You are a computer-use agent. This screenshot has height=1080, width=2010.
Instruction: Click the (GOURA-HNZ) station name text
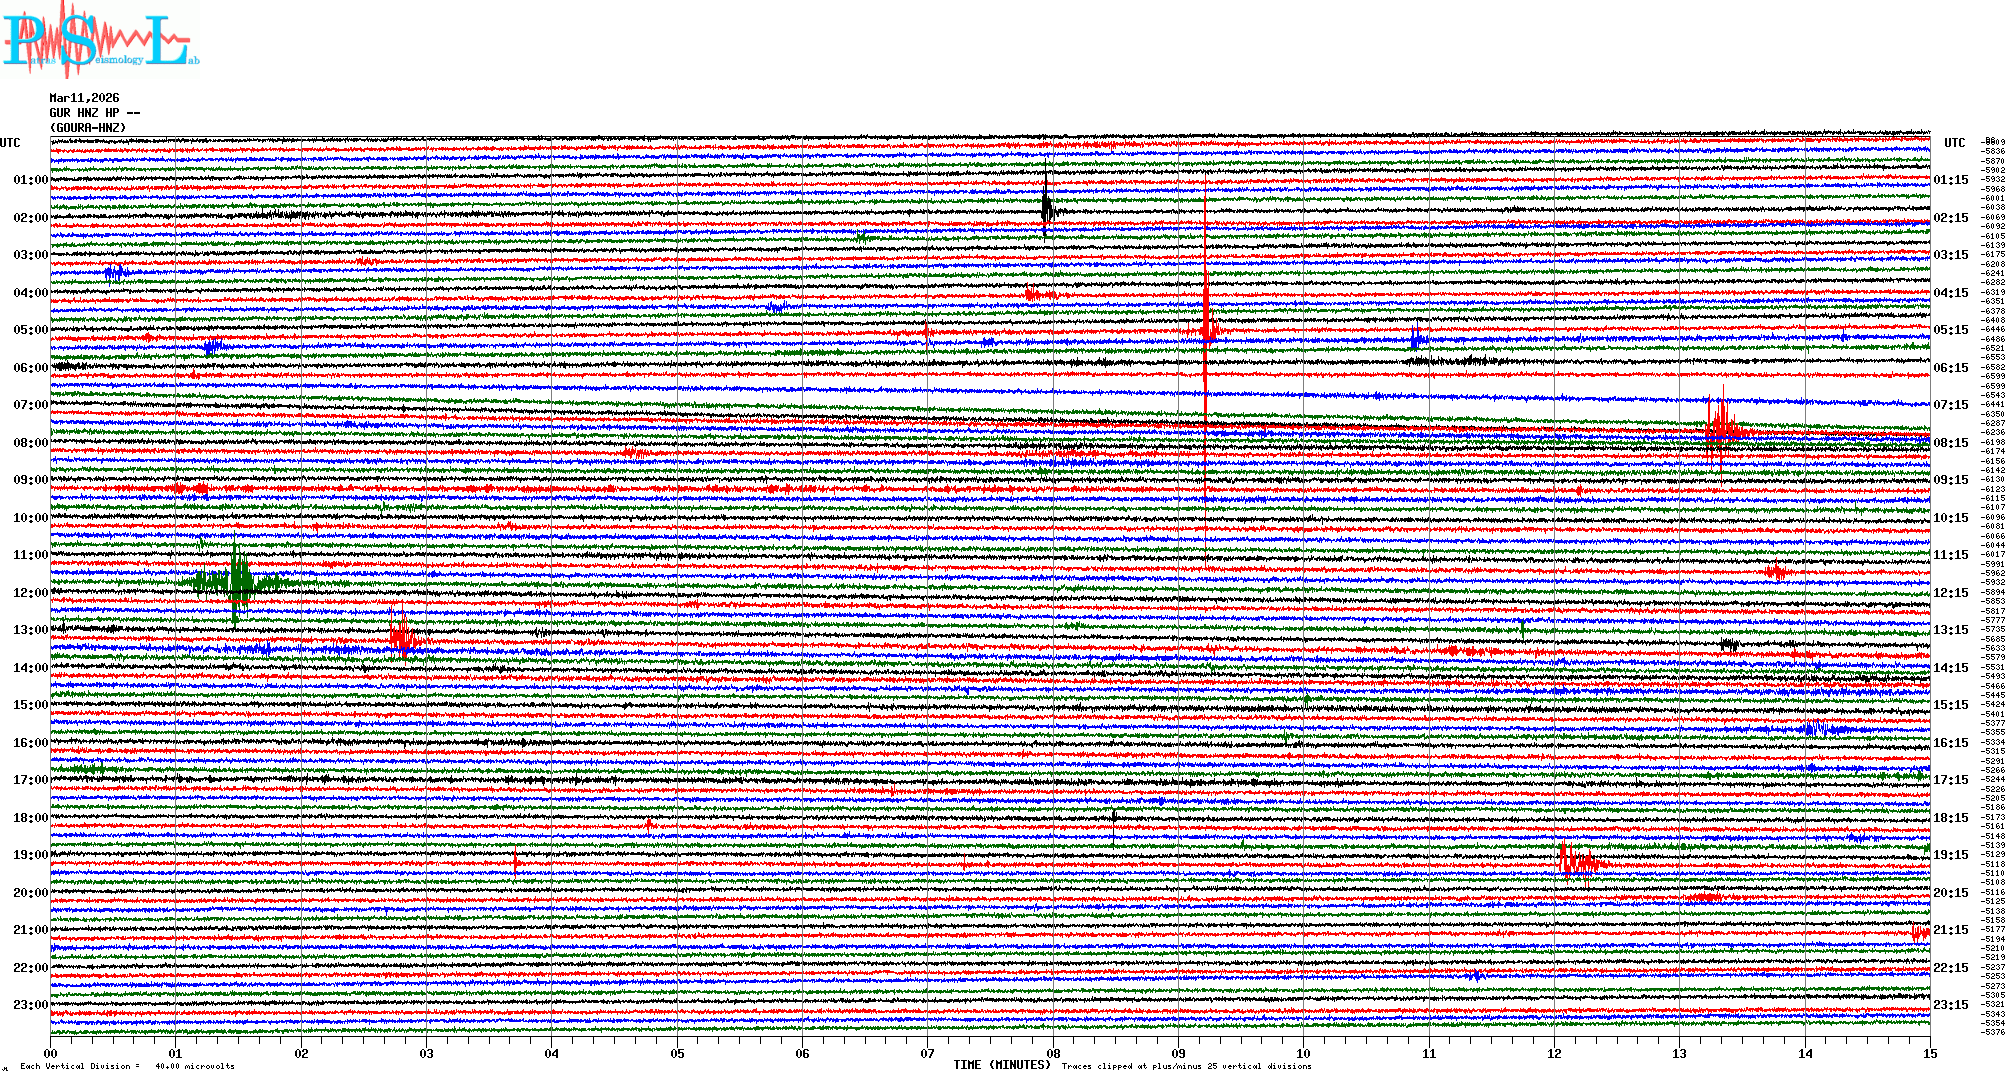88,128
